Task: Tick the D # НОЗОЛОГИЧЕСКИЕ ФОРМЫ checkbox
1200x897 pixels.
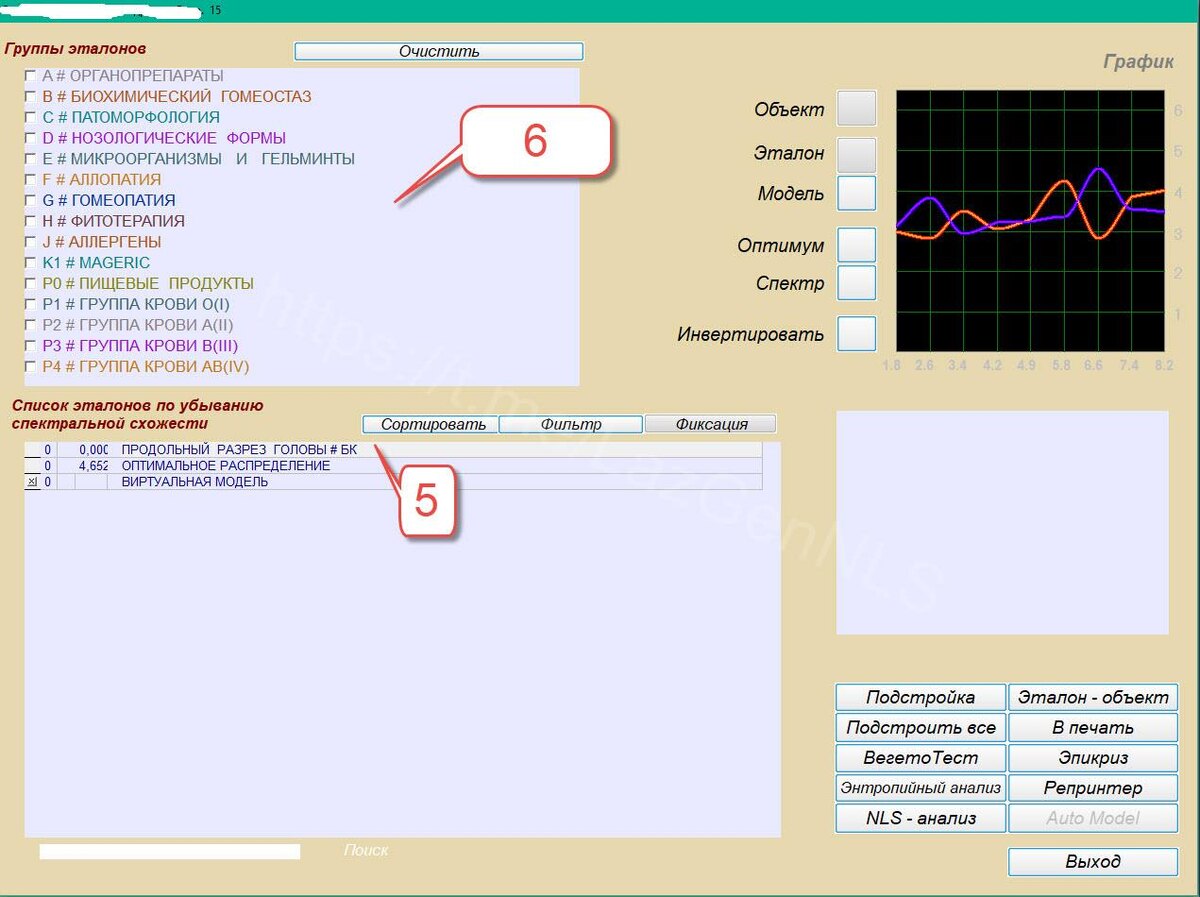Action: [32, 138]
